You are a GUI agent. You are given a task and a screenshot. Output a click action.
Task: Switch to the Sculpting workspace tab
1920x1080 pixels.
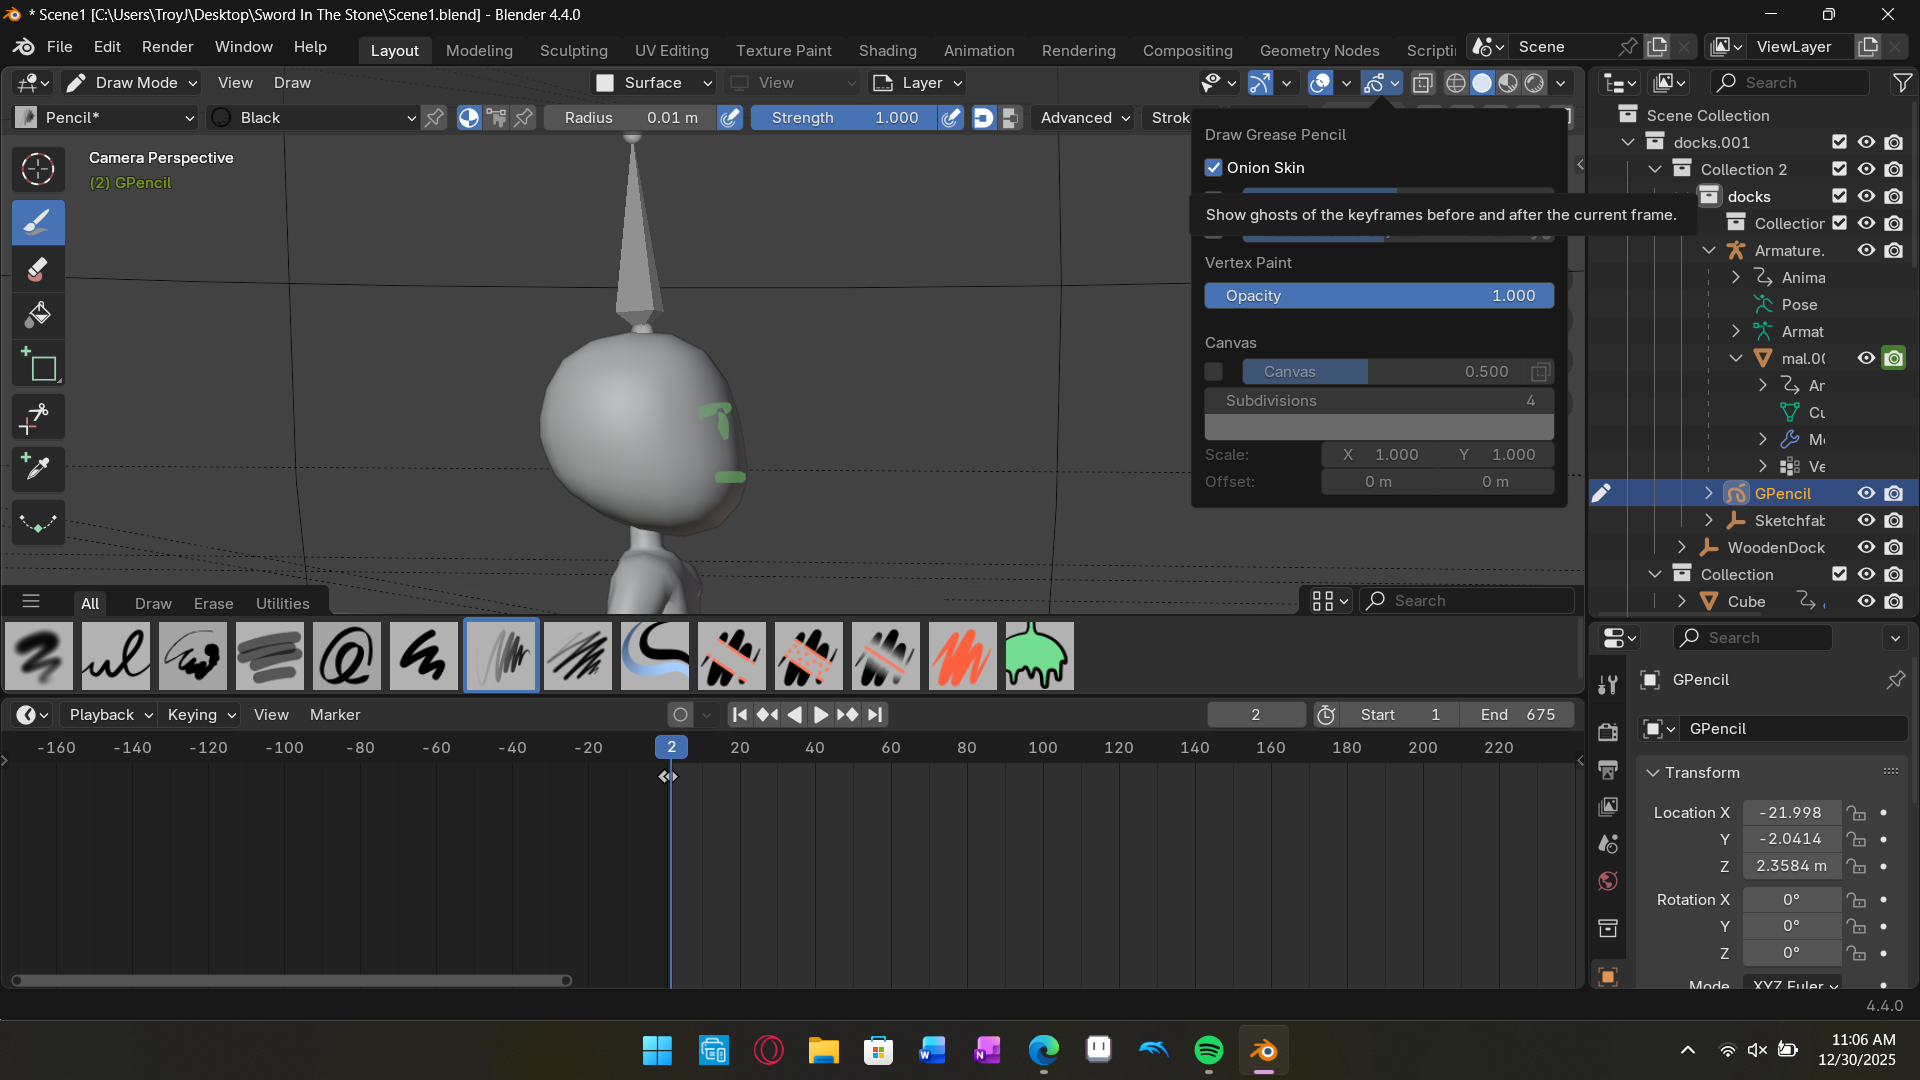(573, 51)
